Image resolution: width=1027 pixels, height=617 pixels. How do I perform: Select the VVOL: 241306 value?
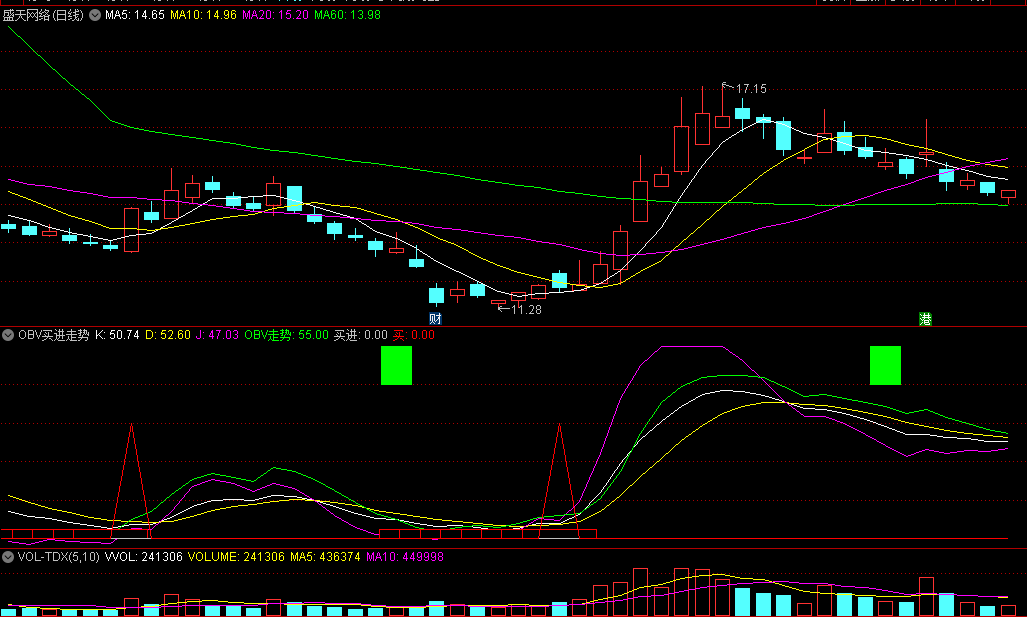pos(143,557)
